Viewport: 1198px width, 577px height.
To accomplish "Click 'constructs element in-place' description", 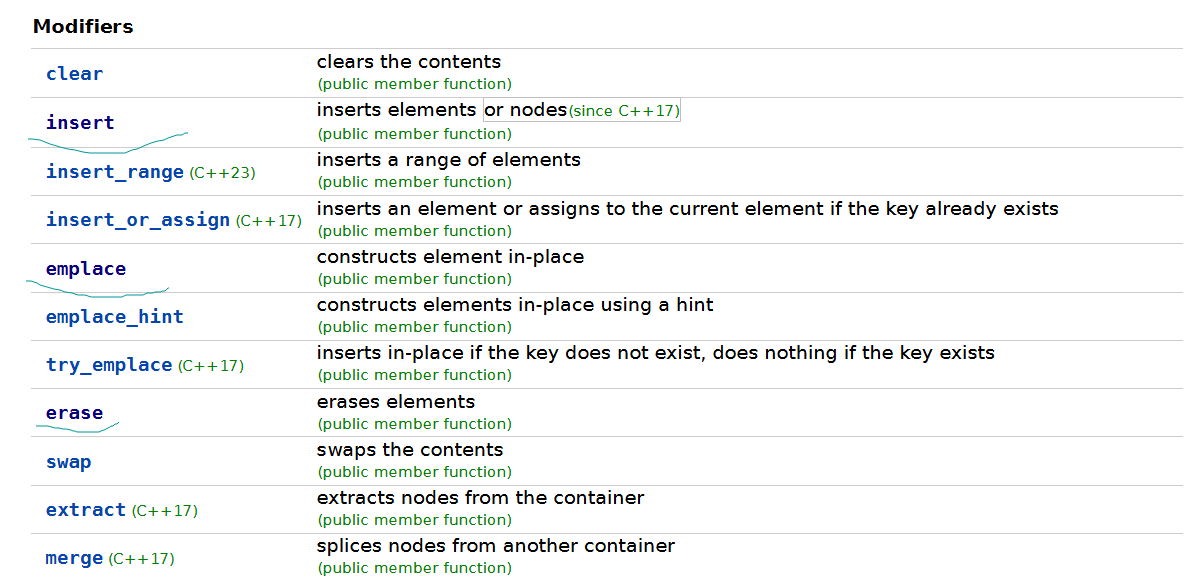I will tap(450, 257).
